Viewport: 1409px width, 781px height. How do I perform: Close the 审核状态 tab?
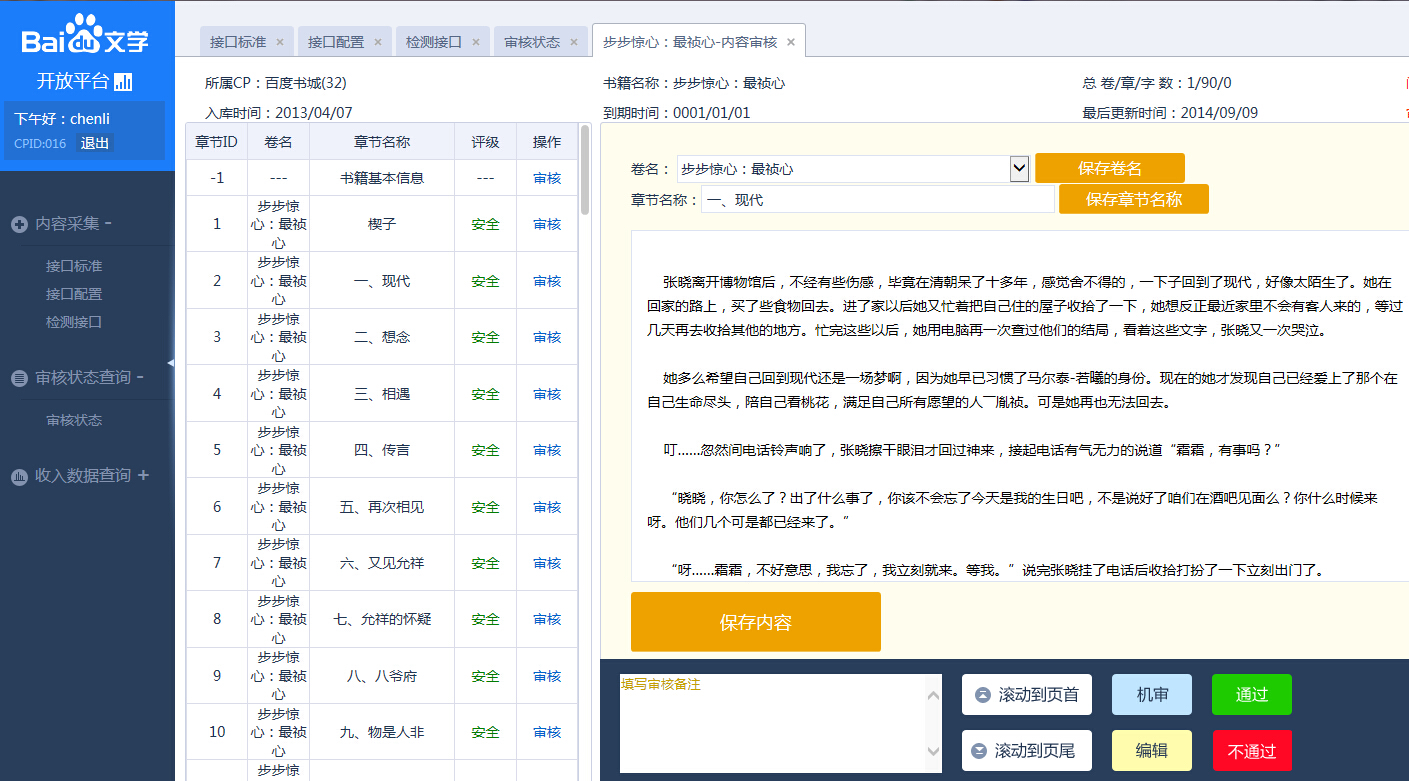pyautogui.click(x=574, y=42)
